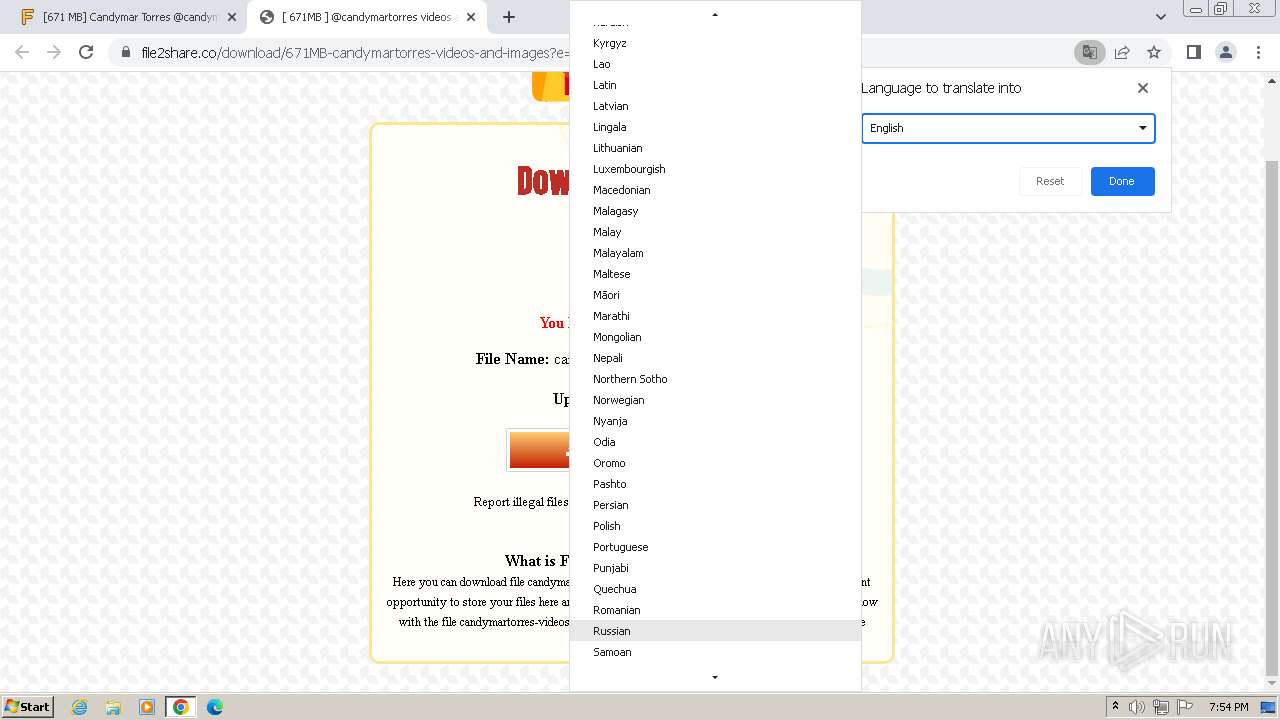This screenshot has height=720, width=1280.
Task: Choose Odia option
Action: click(x=715, y=442)
